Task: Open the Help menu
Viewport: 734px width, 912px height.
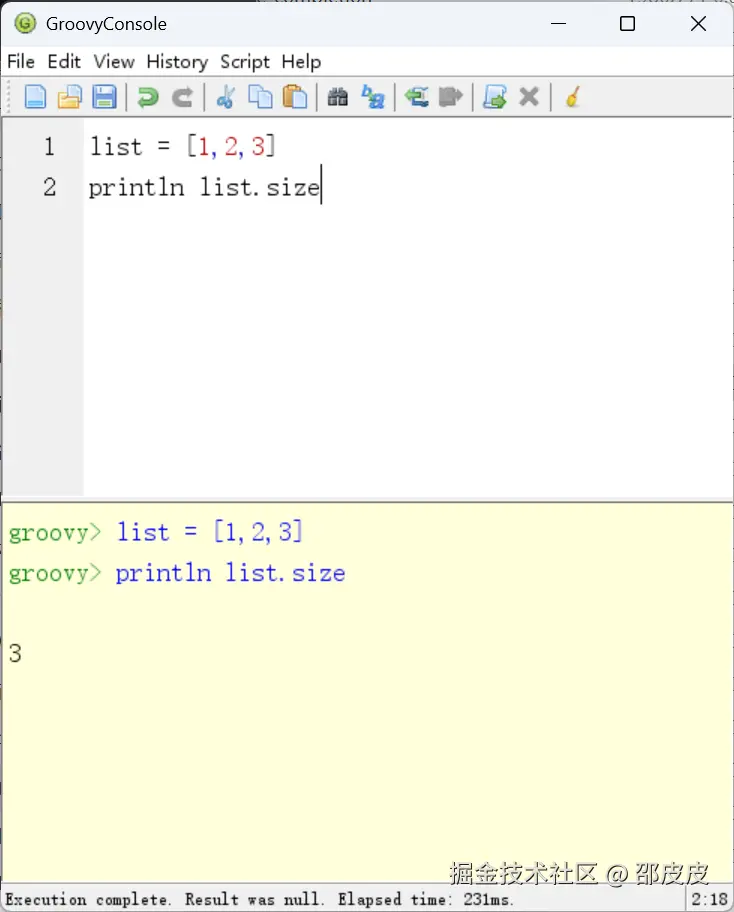Action: (301, 62)
